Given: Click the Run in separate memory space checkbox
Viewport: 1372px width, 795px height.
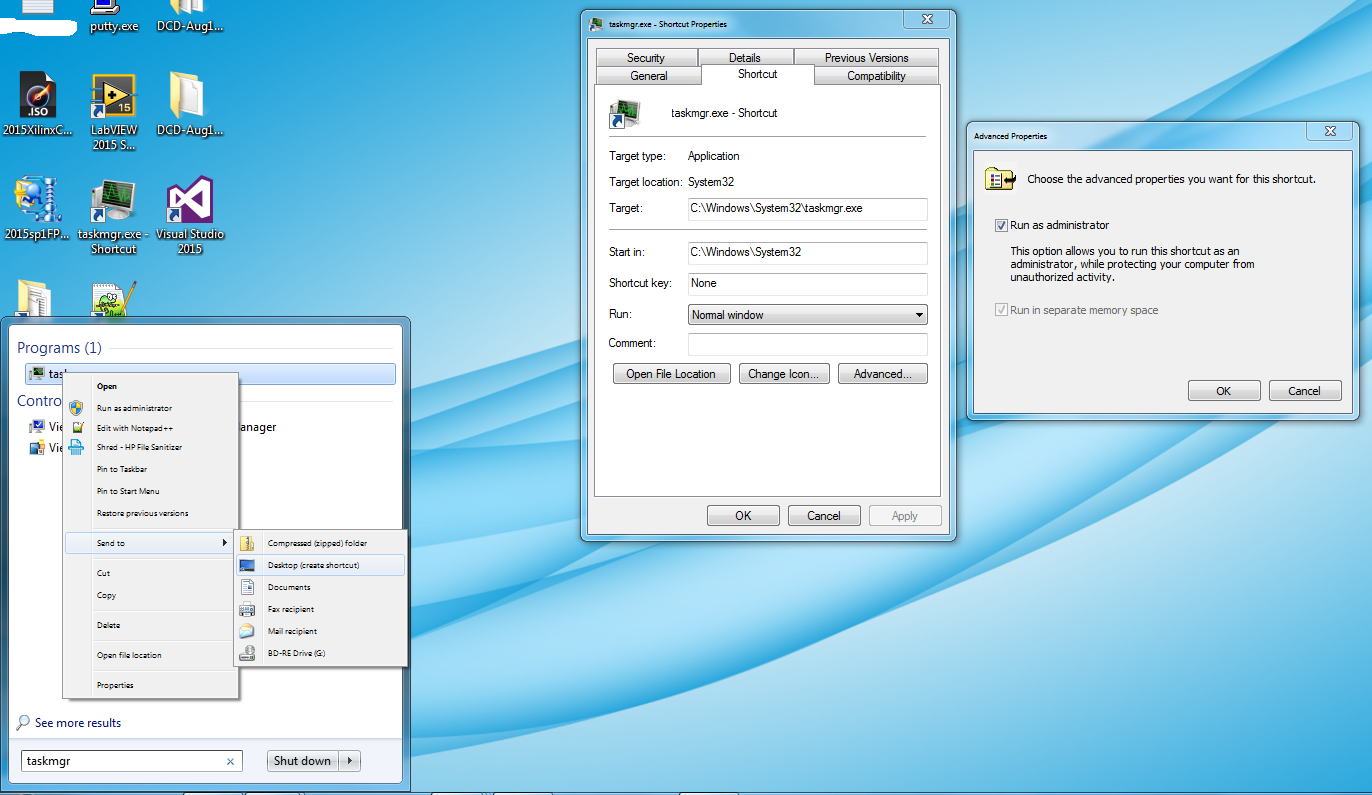Looking at the screenshot, I should tap(1001, 311).
